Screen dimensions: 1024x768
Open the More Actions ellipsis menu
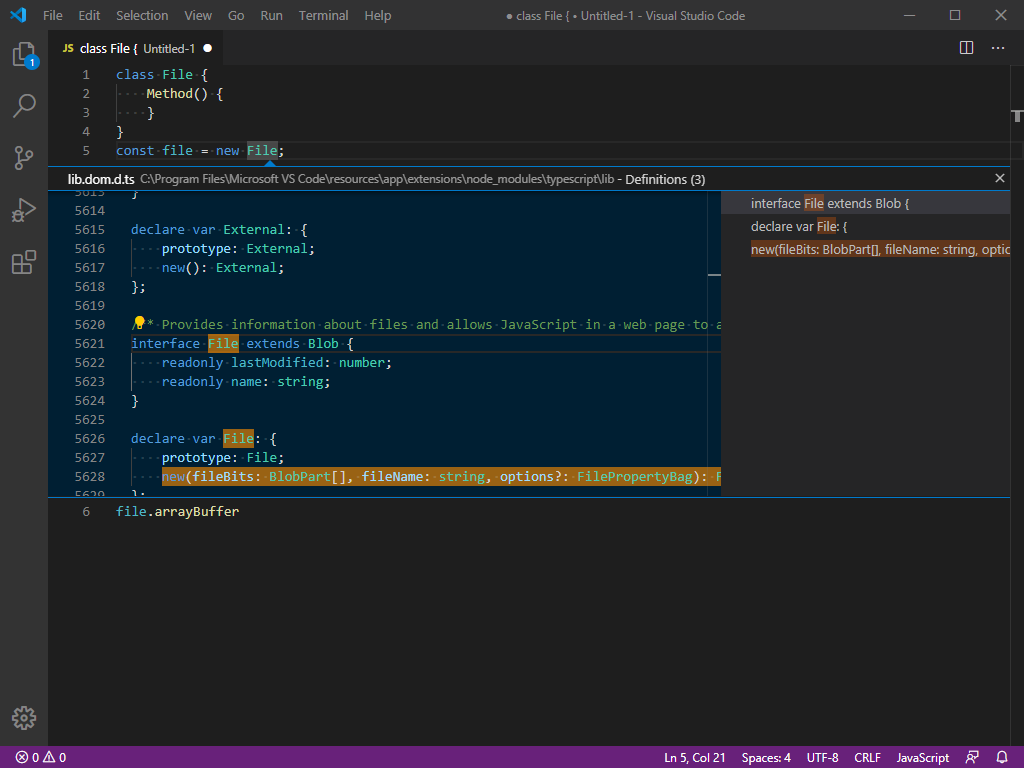(998, 48)
